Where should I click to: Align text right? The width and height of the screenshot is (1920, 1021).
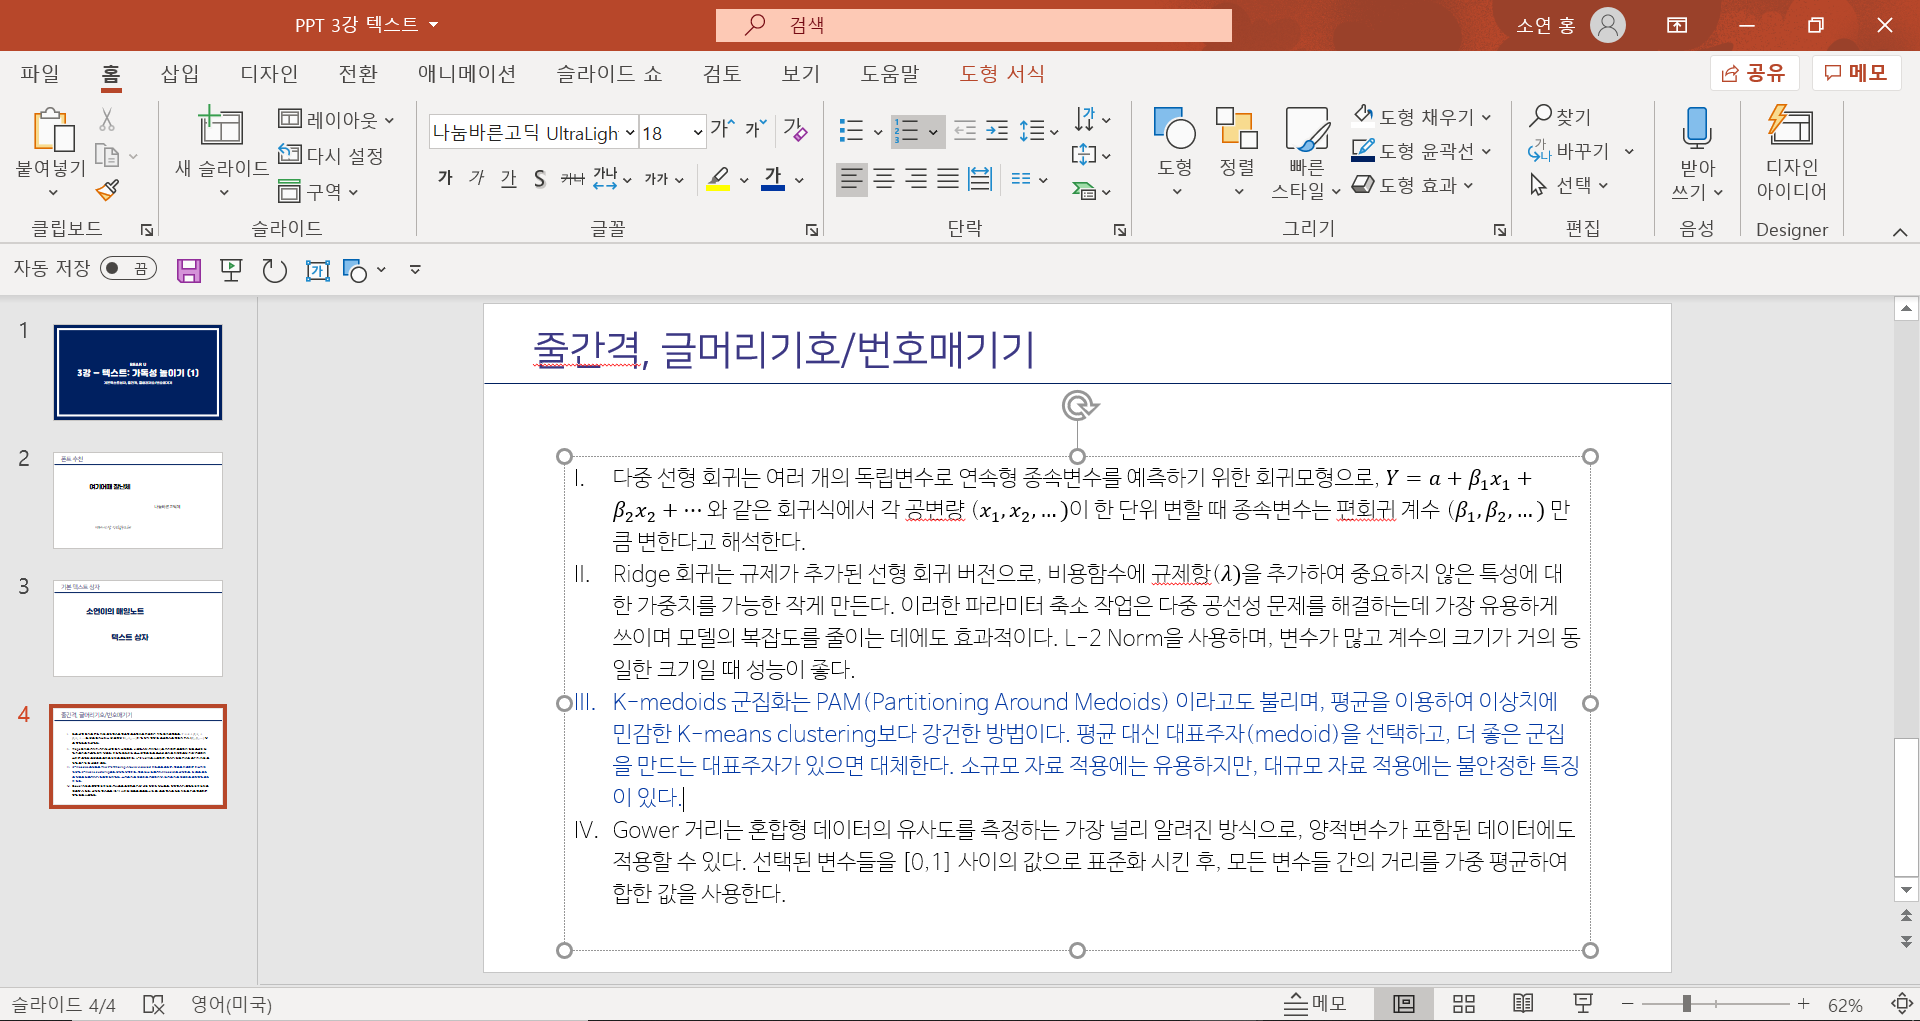pyautogui.click(x=916, y=179)
